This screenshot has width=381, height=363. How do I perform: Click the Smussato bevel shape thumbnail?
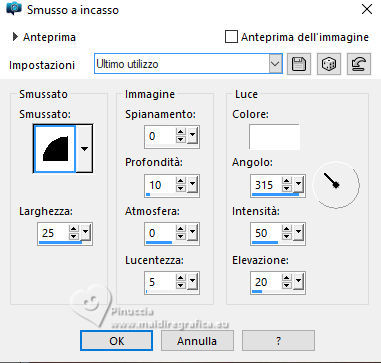(x=55, y=149)
